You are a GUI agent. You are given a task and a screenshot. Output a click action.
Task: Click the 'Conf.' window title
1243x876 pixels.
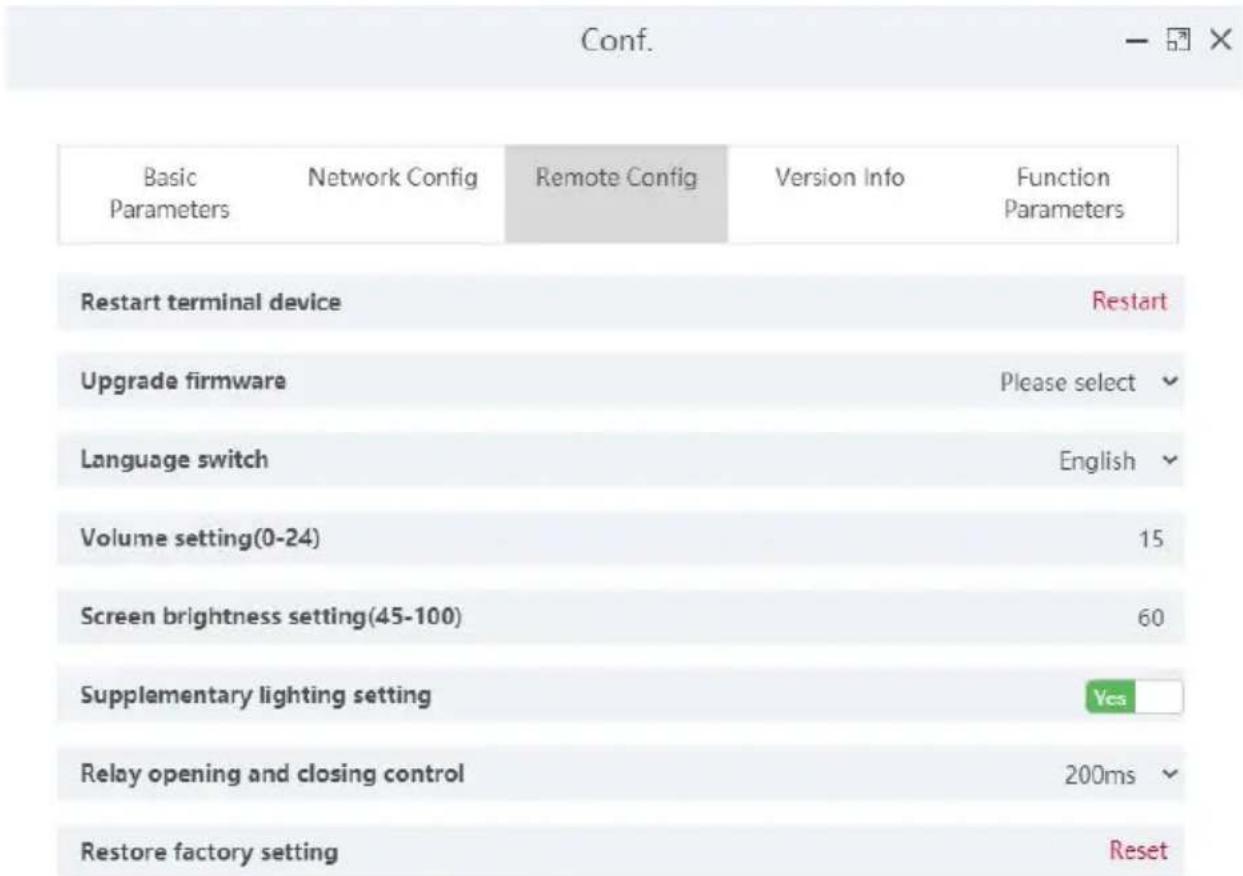(x=618, y=42)
